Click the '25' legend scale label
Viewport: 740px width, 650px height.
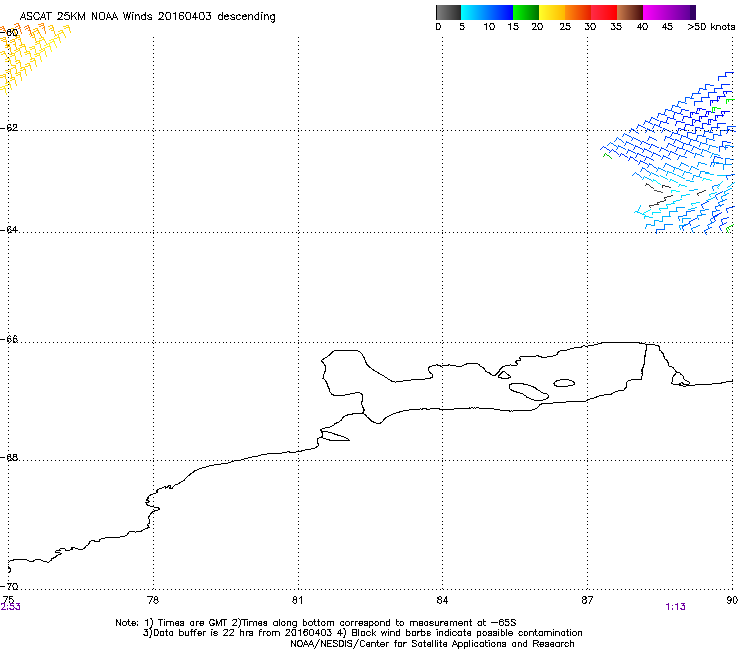(565, 27)
